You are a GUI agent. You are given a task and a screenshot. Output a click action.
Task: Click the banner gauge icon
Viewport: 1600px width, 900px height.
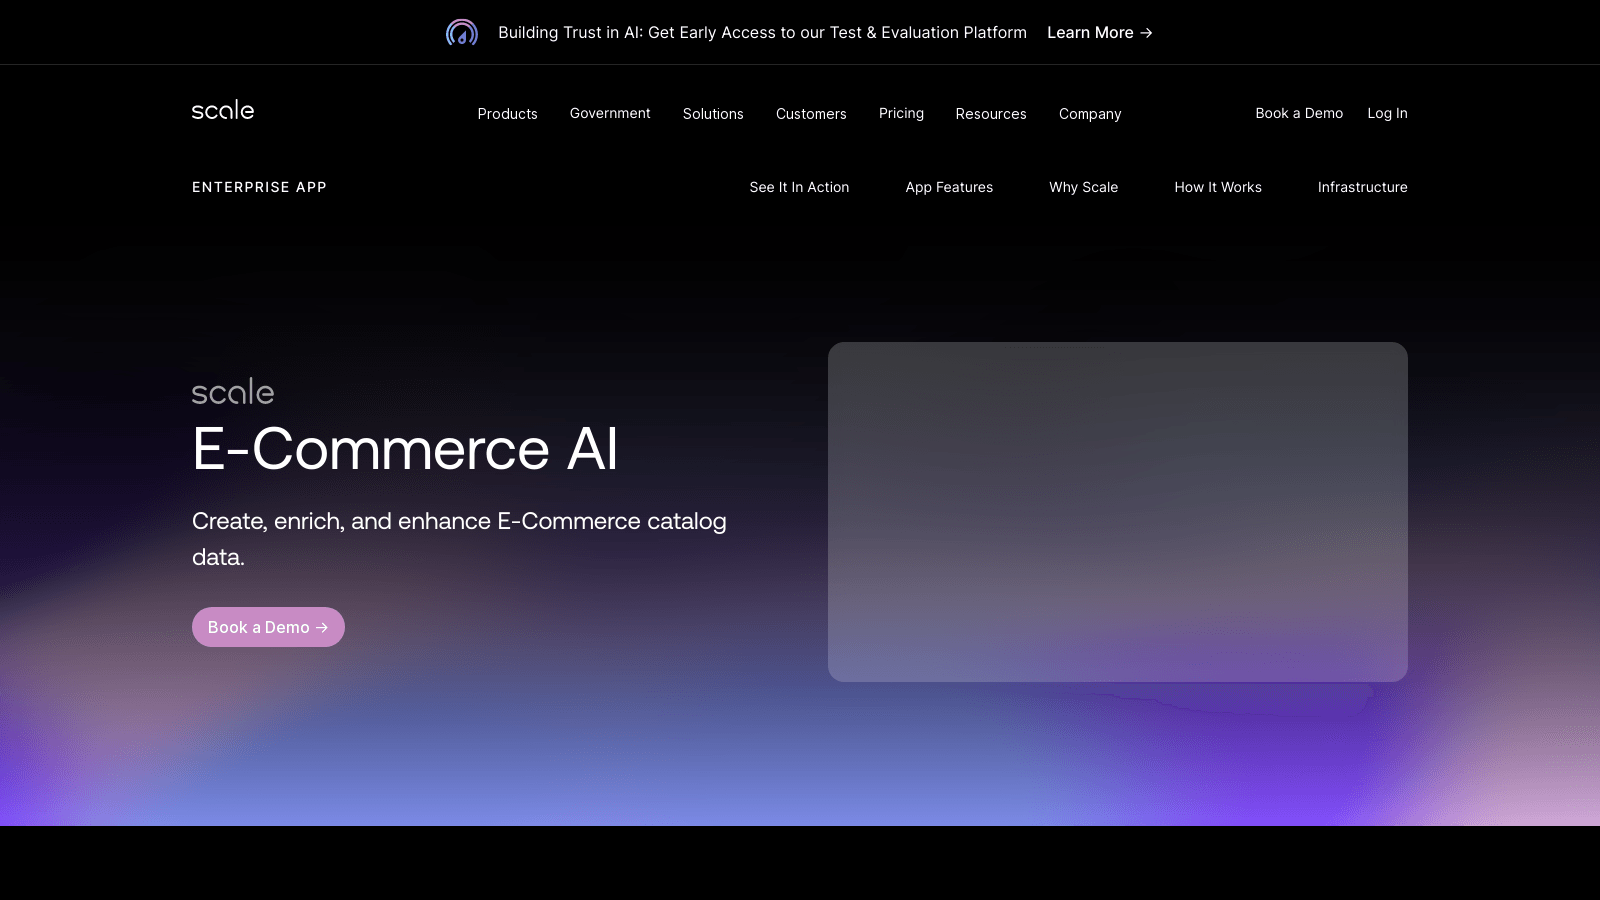point(462,33)
